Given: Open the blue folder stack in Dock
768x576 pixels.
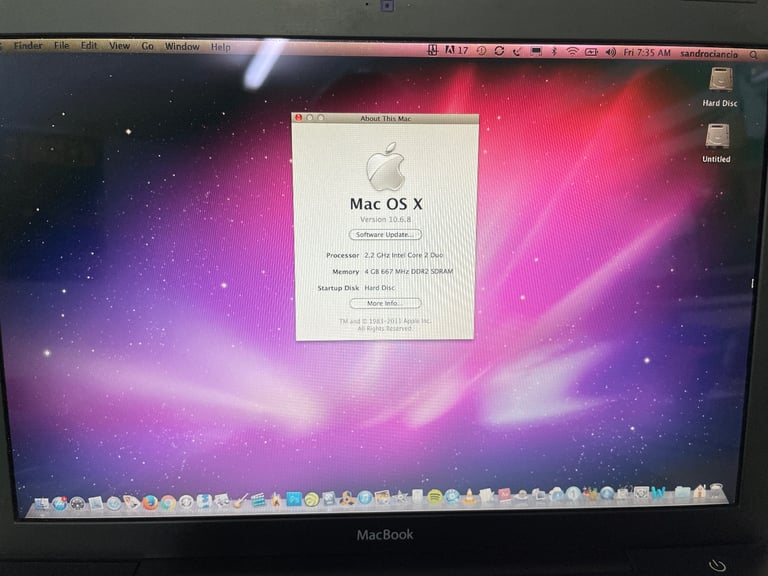Looking at the screenshot, I should tap(683, 492).
